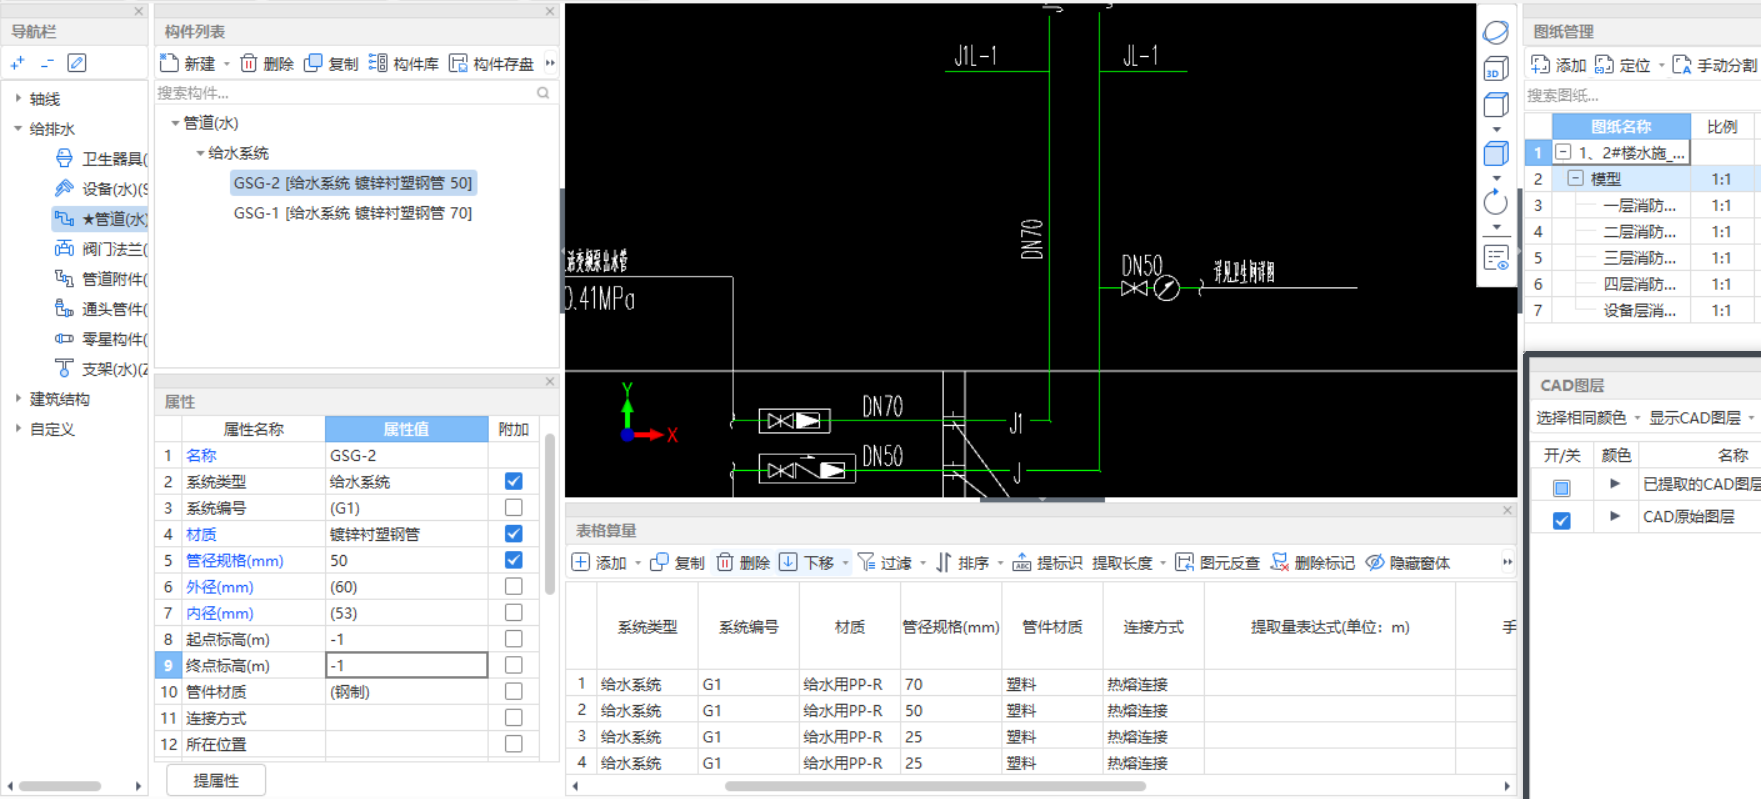Click the table horizontal scrollbar
Image resolution: width=1761 pixels, height=799 pixels.
[x=935, y=786]
